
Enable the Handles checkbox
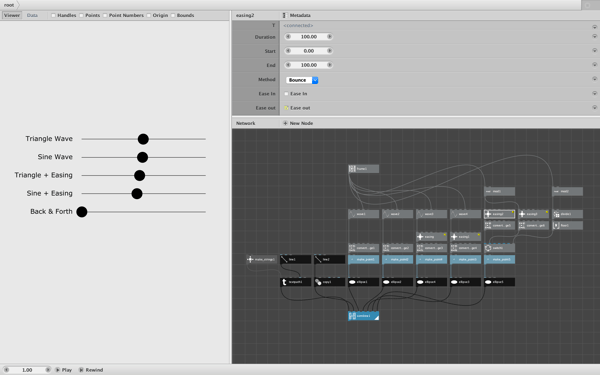tap(53, 15)
